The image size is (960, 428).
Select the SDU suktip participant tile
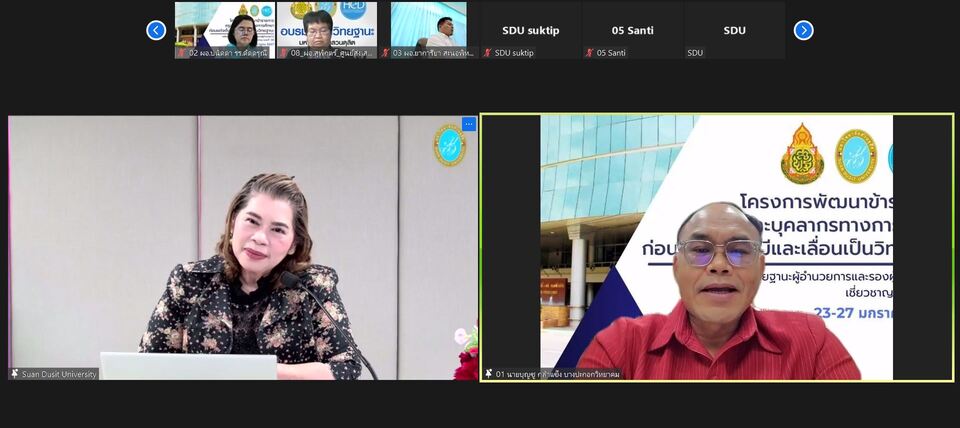tap(531, 30)
